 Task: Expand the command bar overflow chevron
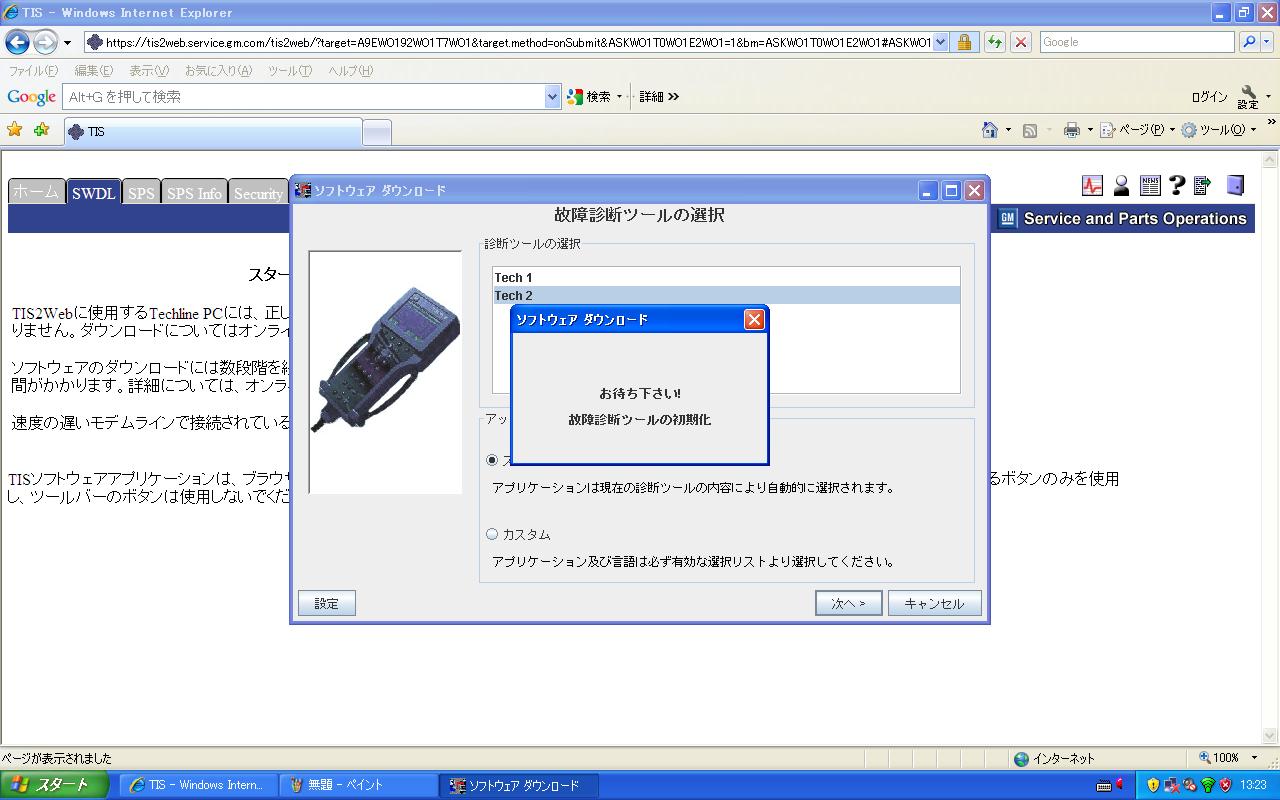point(1272,123)
